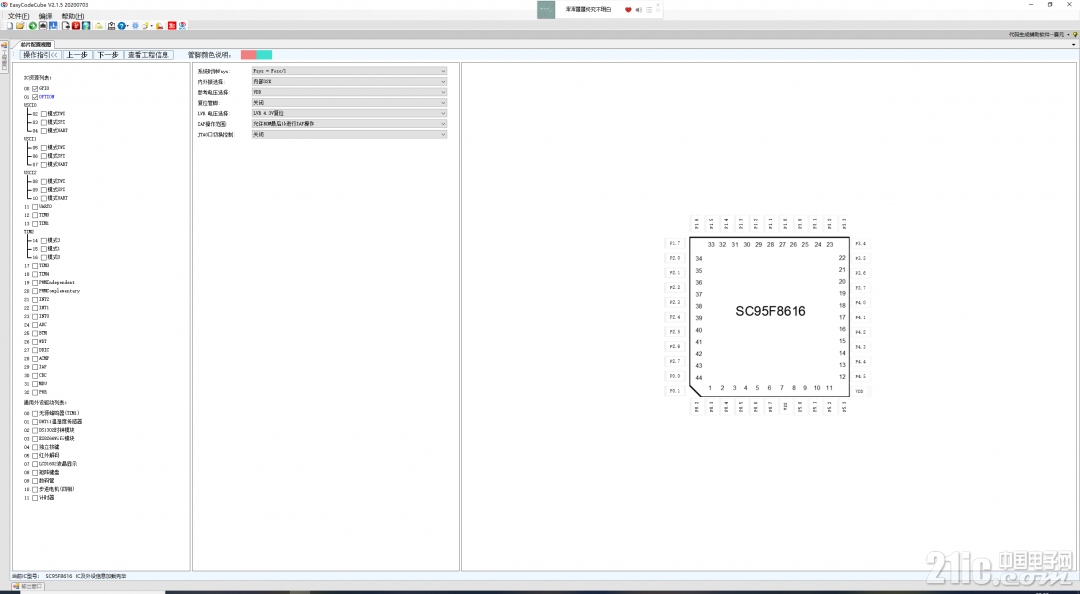
Task: Enable TWI mode under USCI0
Action: (x=44, y=114)
